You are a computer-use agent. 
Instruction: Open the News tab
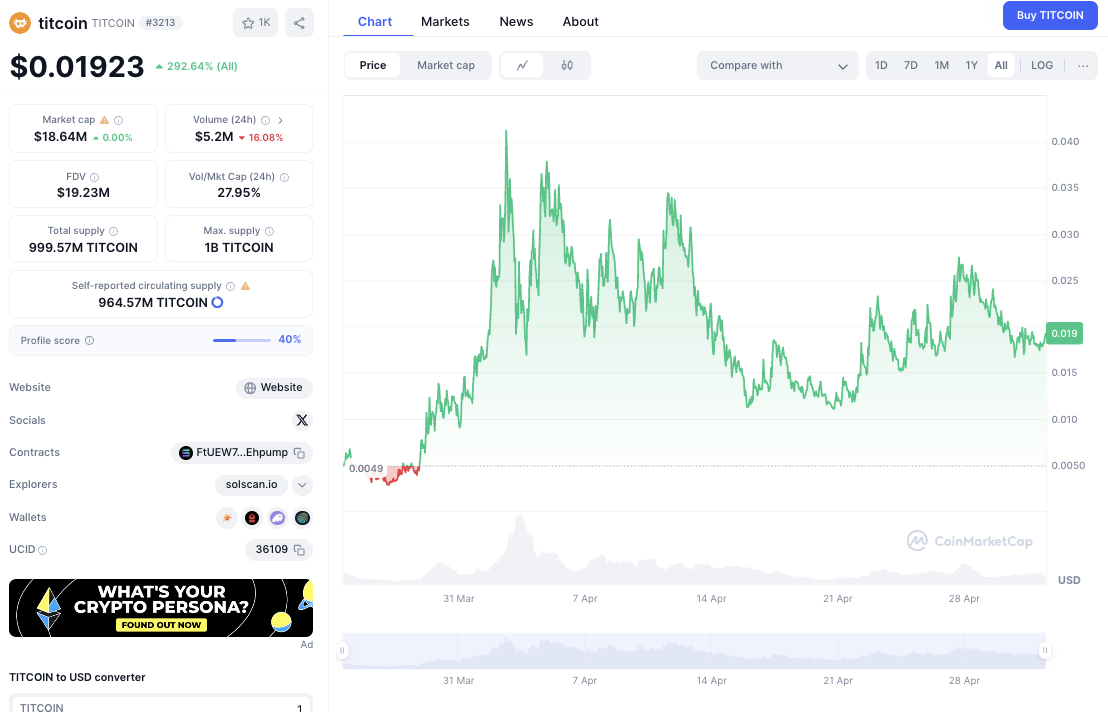[517, 22]
